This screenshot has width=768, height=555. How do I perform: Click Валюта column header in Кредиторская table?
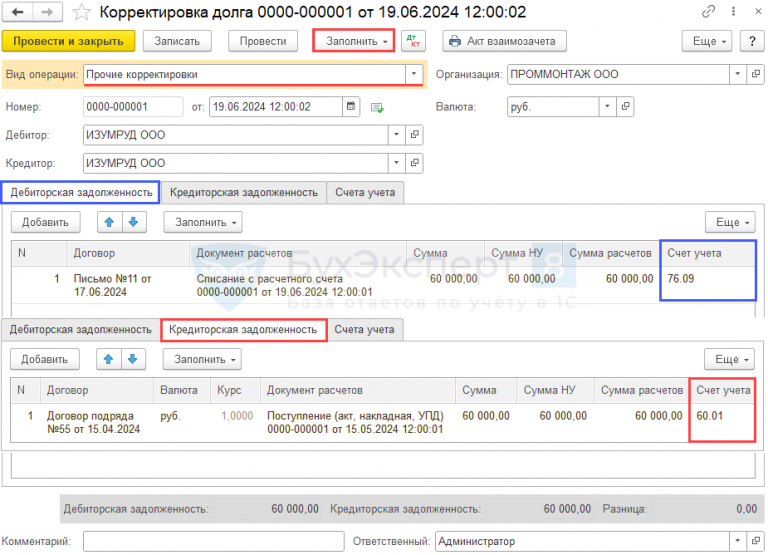click(182, 390)
